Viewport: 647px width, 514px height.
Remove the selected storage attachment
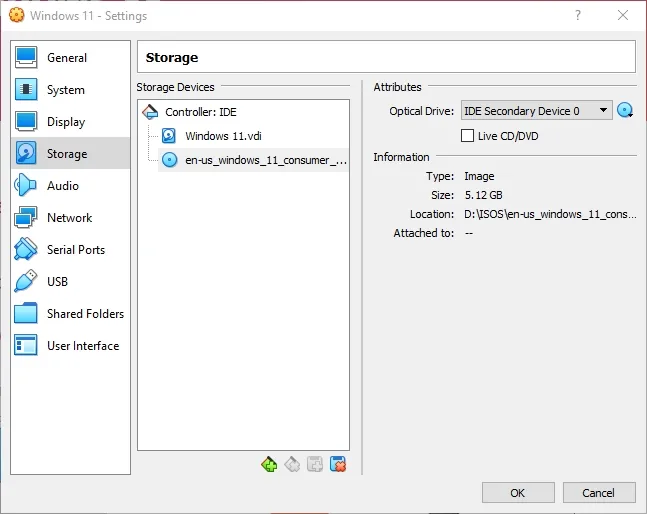[x=338, y=464]
